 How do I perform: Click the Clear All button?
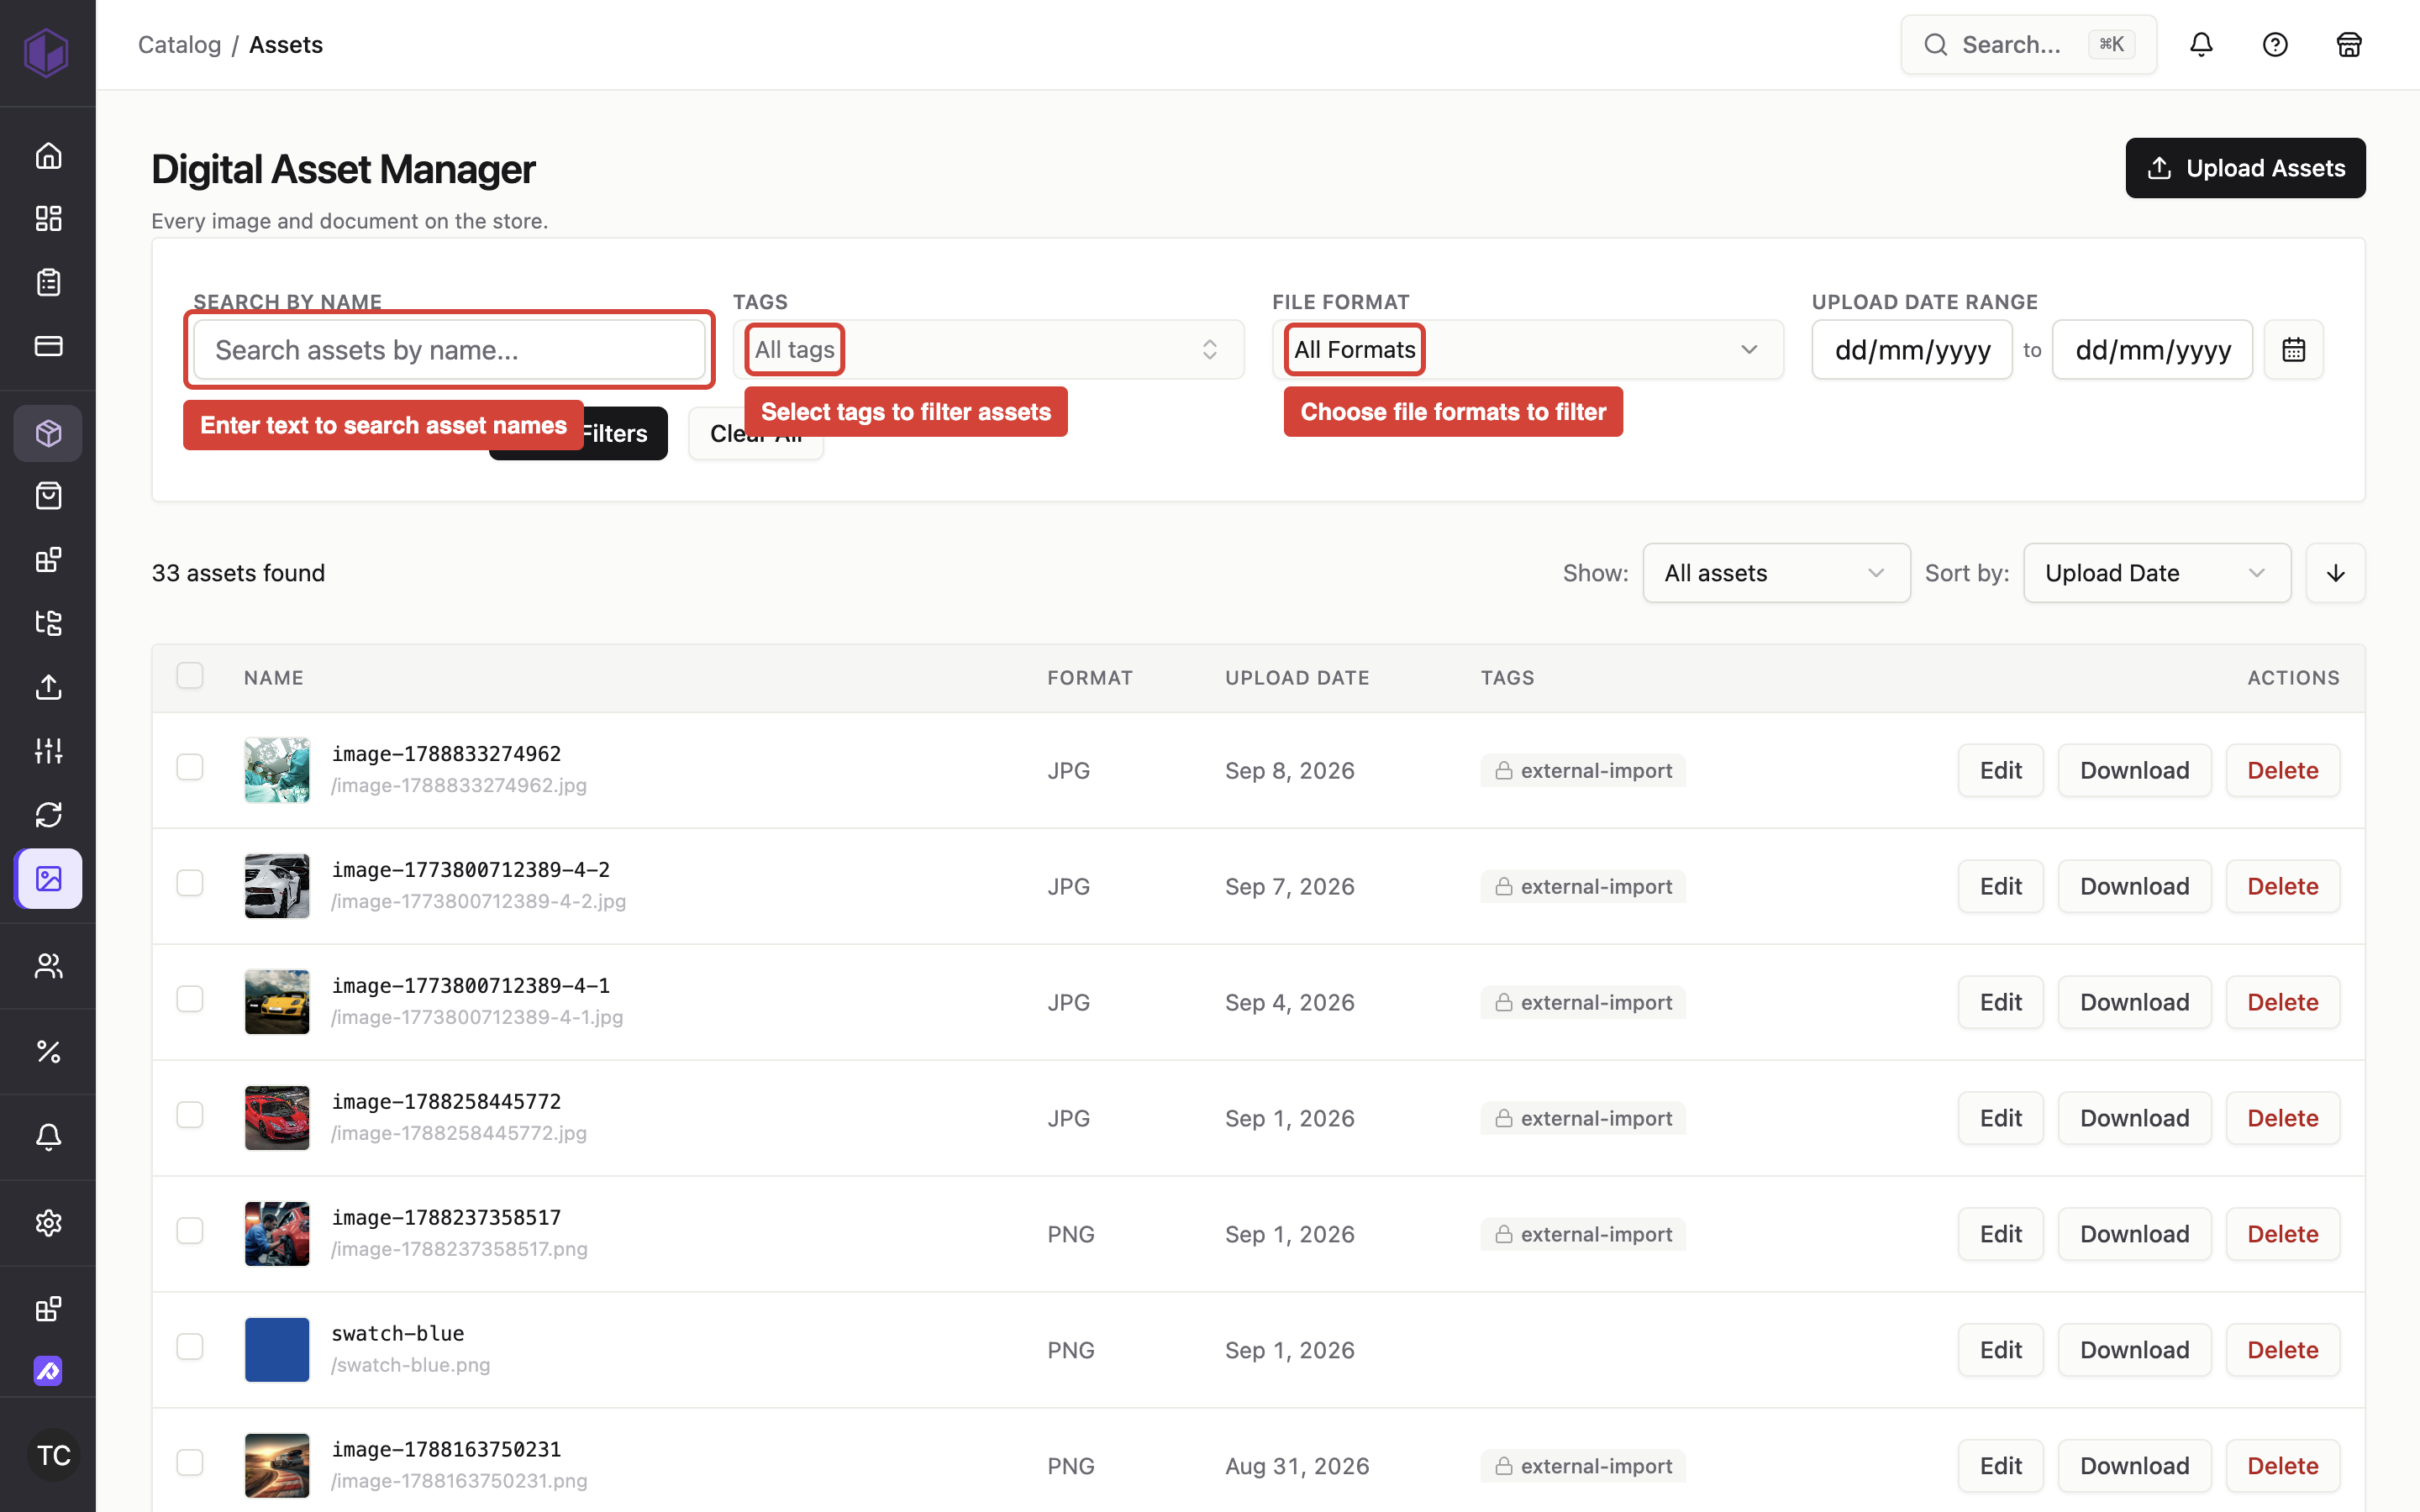coord(755,434)
